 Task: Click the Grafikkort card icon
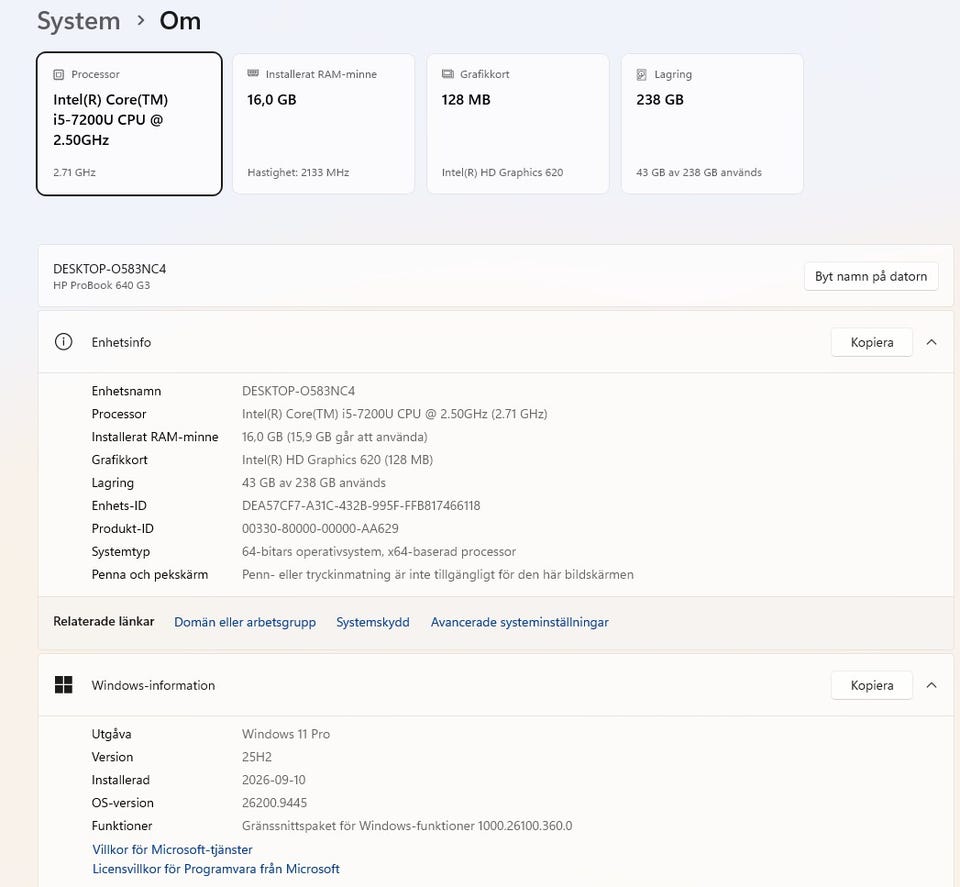coord(448,74)
